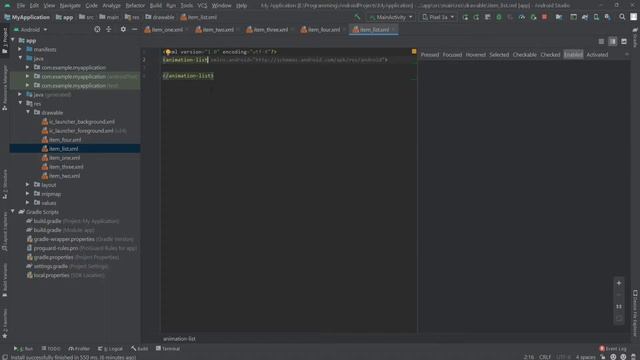The height and width of the screenshot is (360, 640).
Task: Toggle the Selected state
Action: (499, 55)
